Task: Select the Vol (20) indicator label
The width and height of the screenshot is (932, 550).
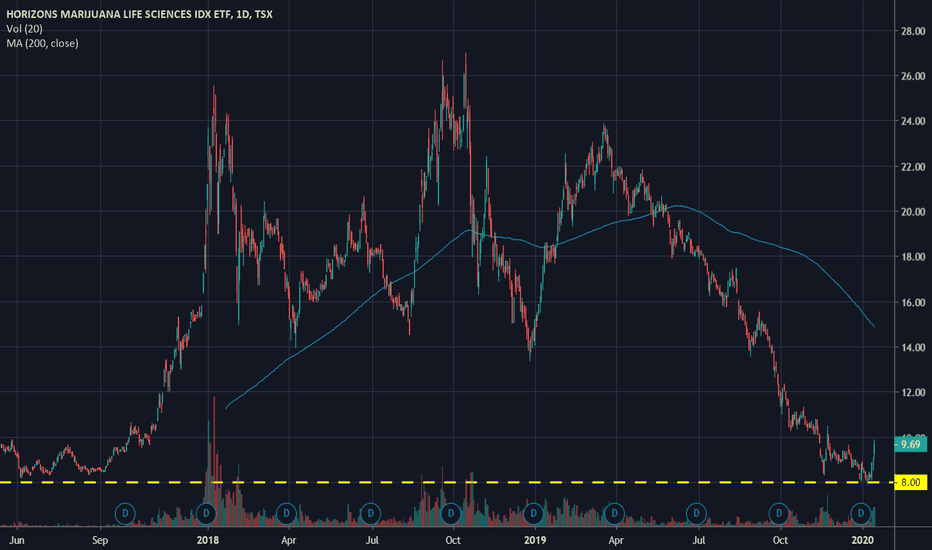Action: click(x=24, y=29)
